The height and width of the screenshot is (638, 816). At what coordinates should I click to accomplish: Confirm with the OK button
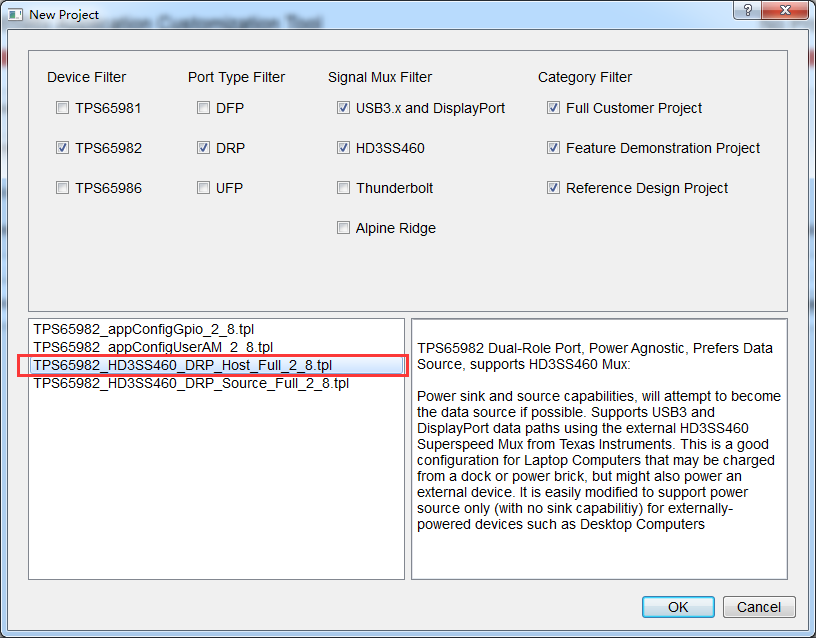(678, 607)
